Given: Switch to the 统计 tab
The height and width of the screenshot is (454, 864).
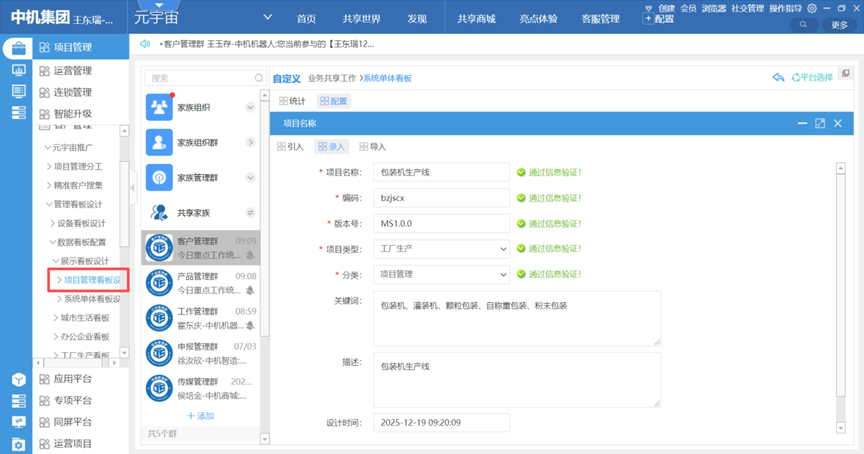Looking at the screenshot, I should point(293,101).
